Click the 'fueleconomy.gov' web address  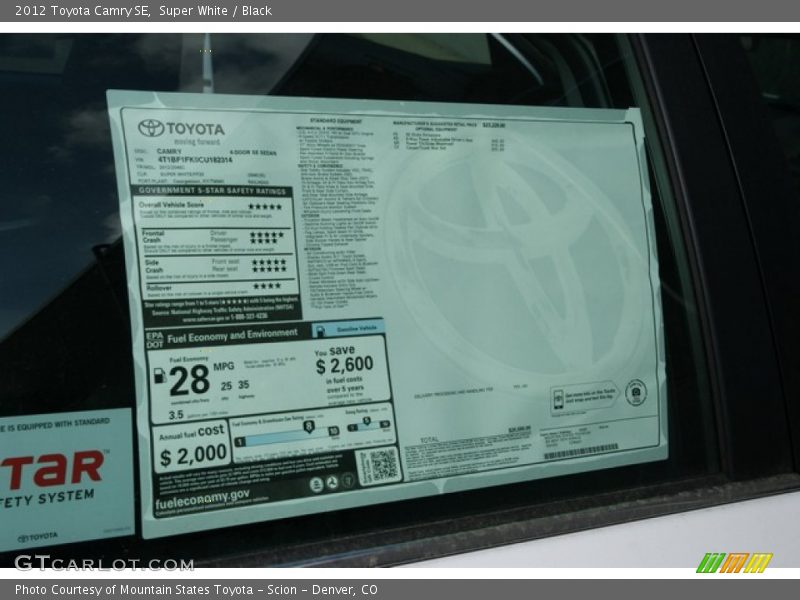(x=203, y=498)
